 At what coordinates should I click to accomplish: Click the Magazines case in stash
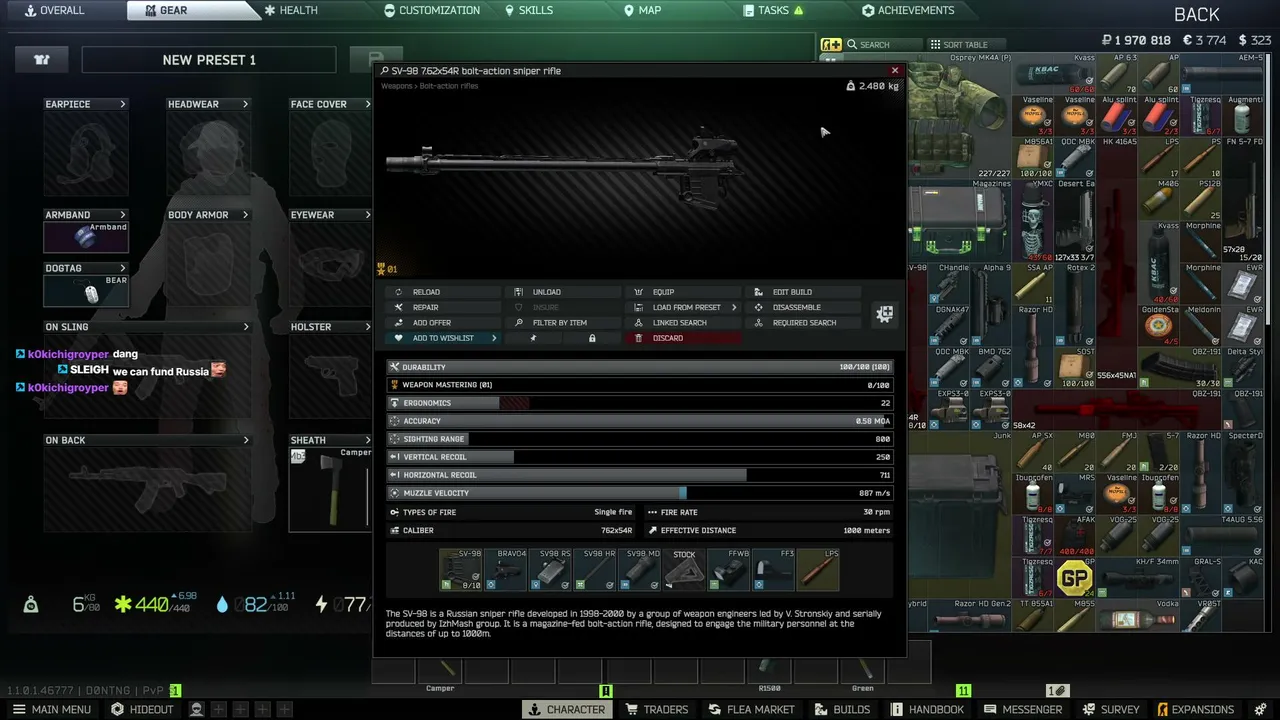pyautogui.click(x=960, y=221)
